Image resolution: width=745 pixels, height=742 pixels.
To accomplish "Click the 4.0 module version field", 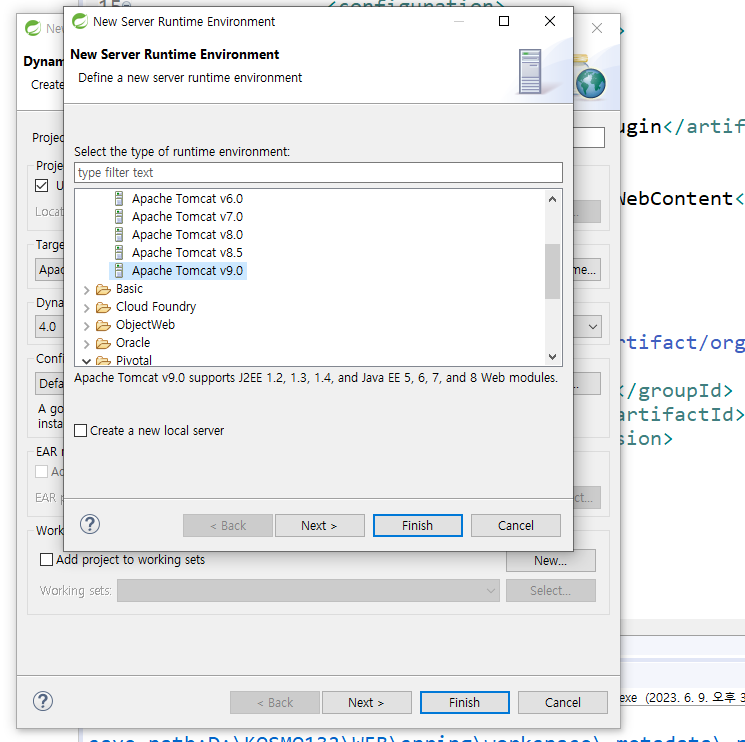I will [x=48, y=326].
